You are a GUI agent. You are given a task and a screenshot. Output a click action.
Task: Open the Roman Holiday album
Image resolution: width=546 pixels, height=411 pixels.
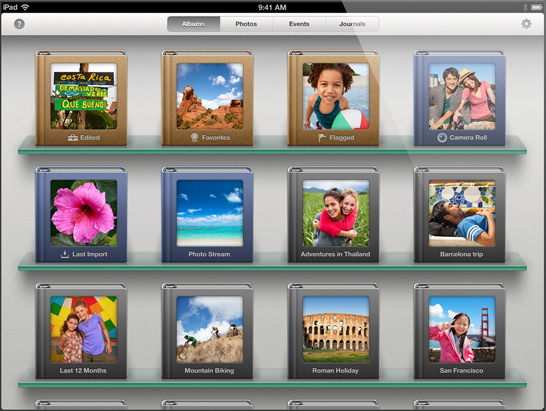coord(334,331)
